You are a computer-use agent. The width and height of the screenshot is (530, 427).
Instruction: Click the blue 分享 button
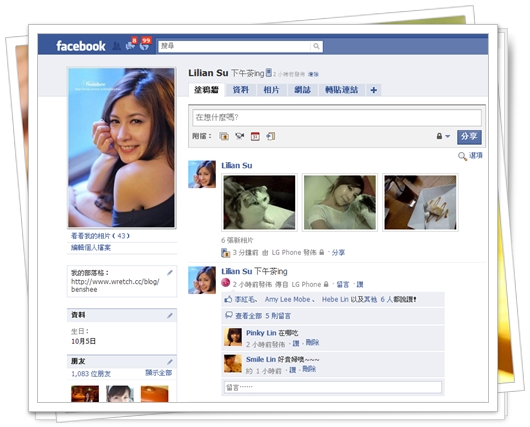tap(469, 137)
